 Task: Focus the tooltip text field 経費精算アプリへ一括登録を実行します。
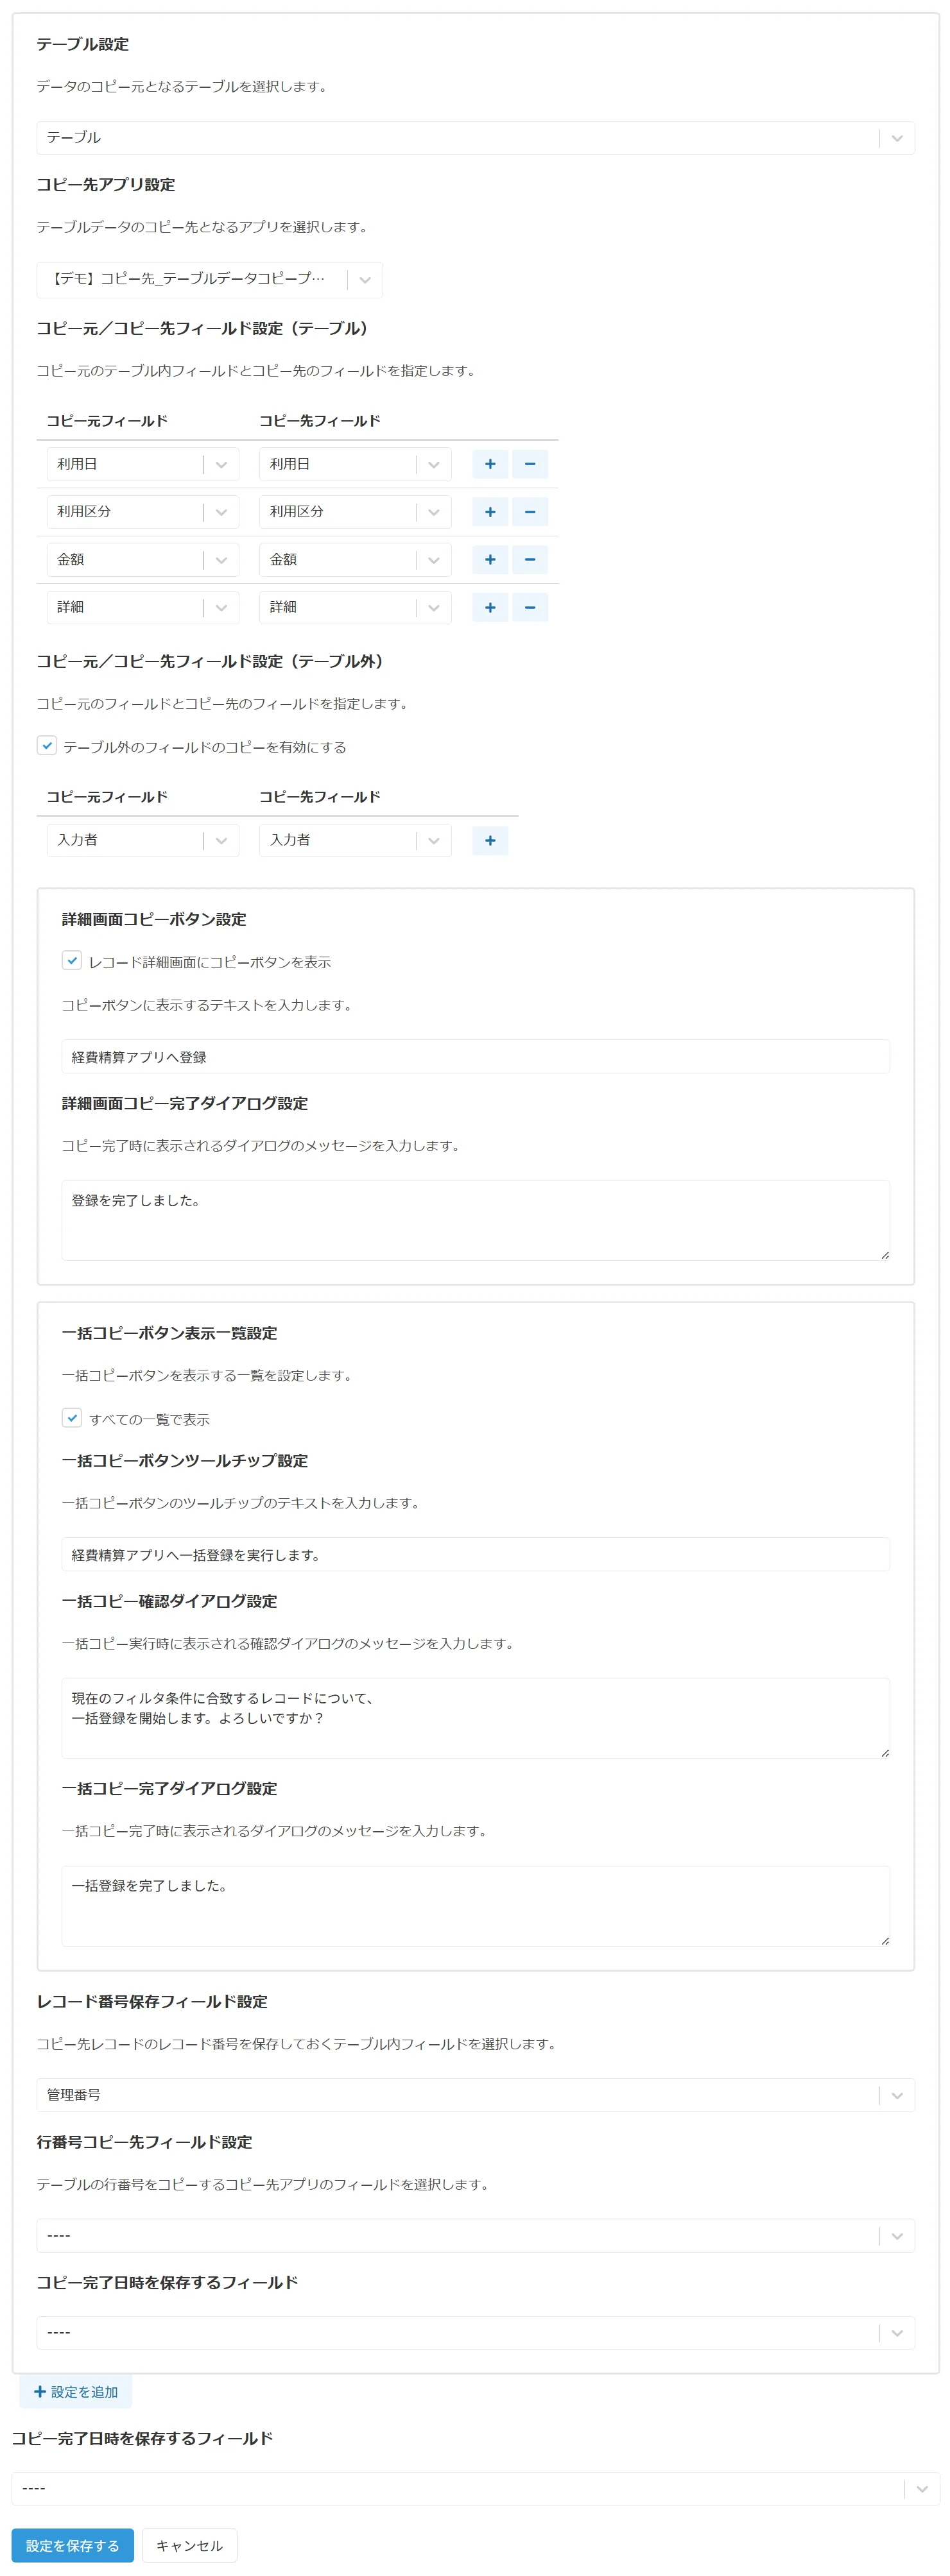(475, 1555)
